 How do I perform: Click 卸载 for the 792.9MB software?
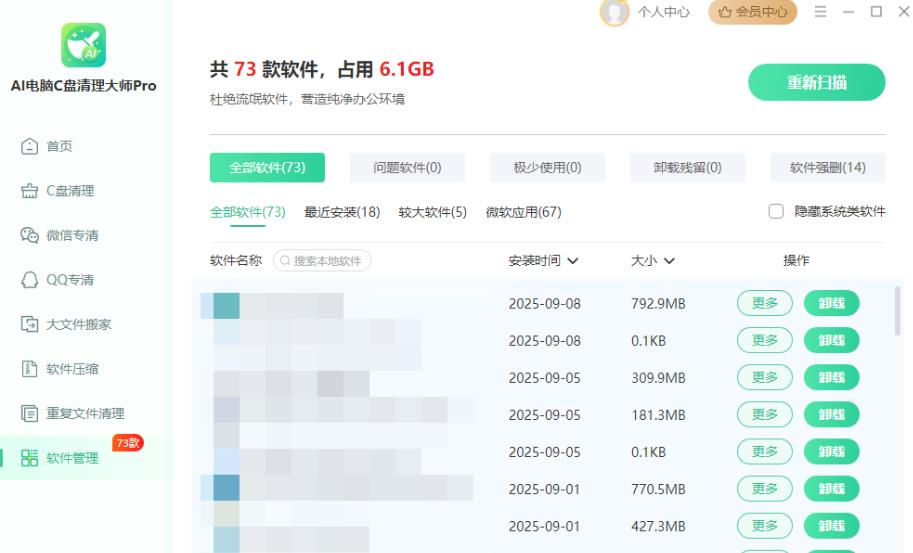831,303
